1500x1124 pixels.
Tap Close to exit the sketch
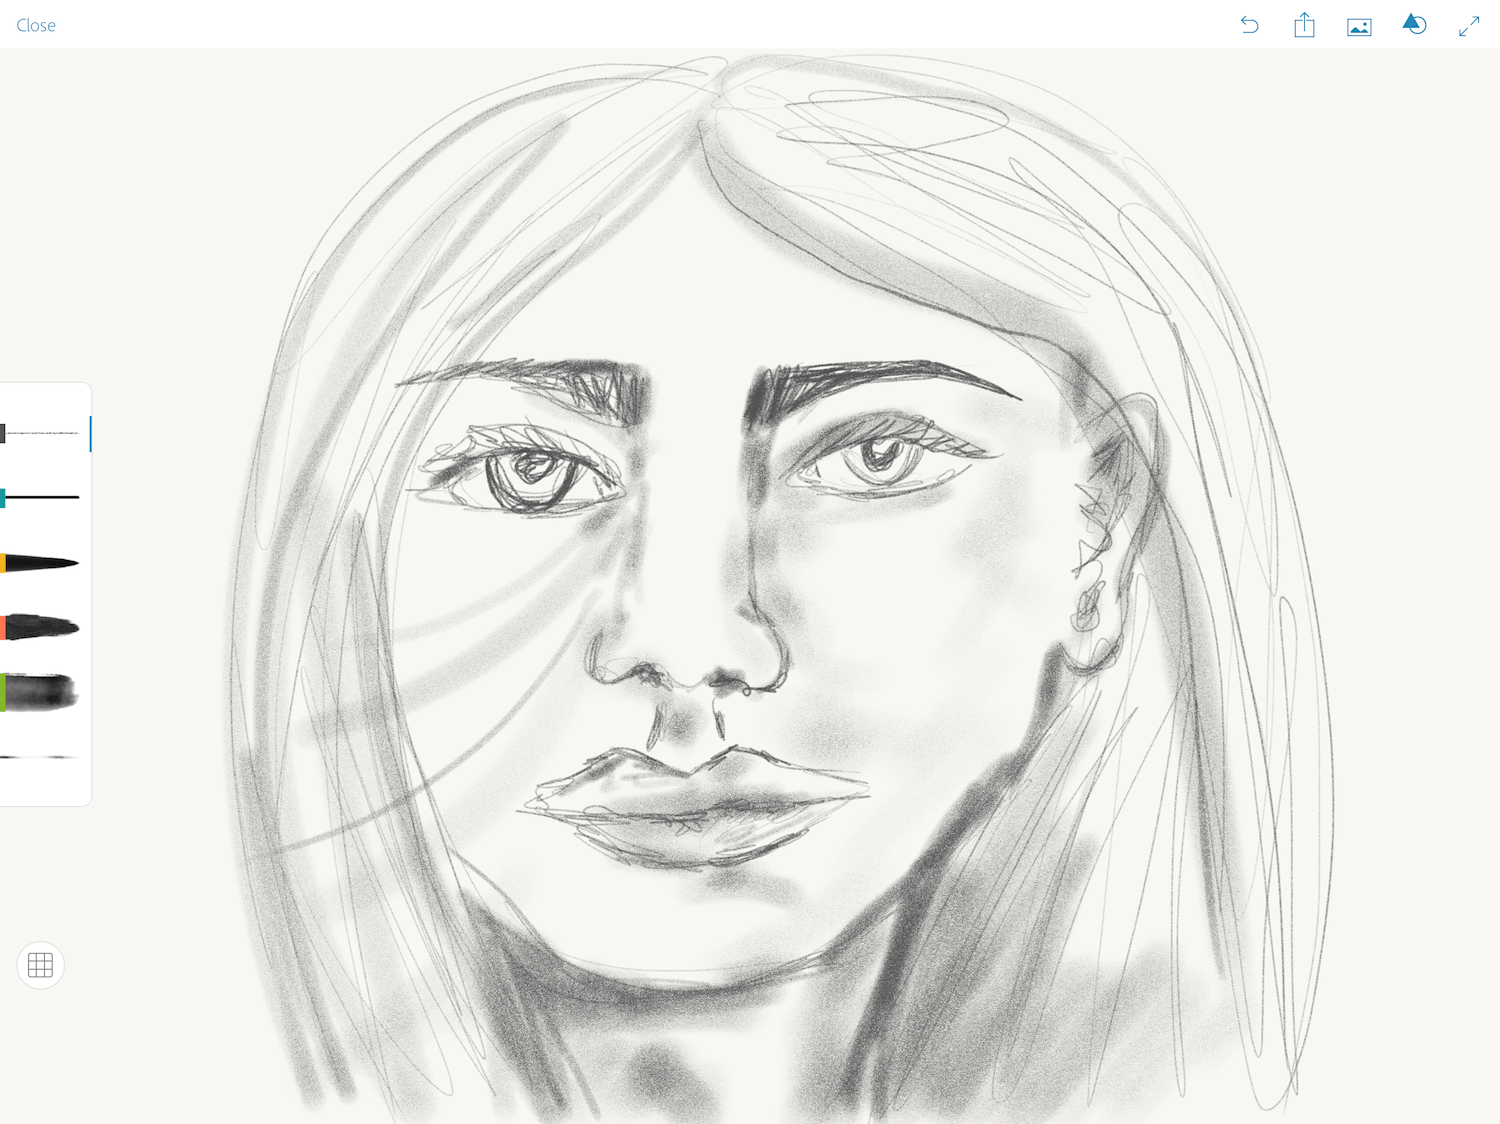coord(36,25)
